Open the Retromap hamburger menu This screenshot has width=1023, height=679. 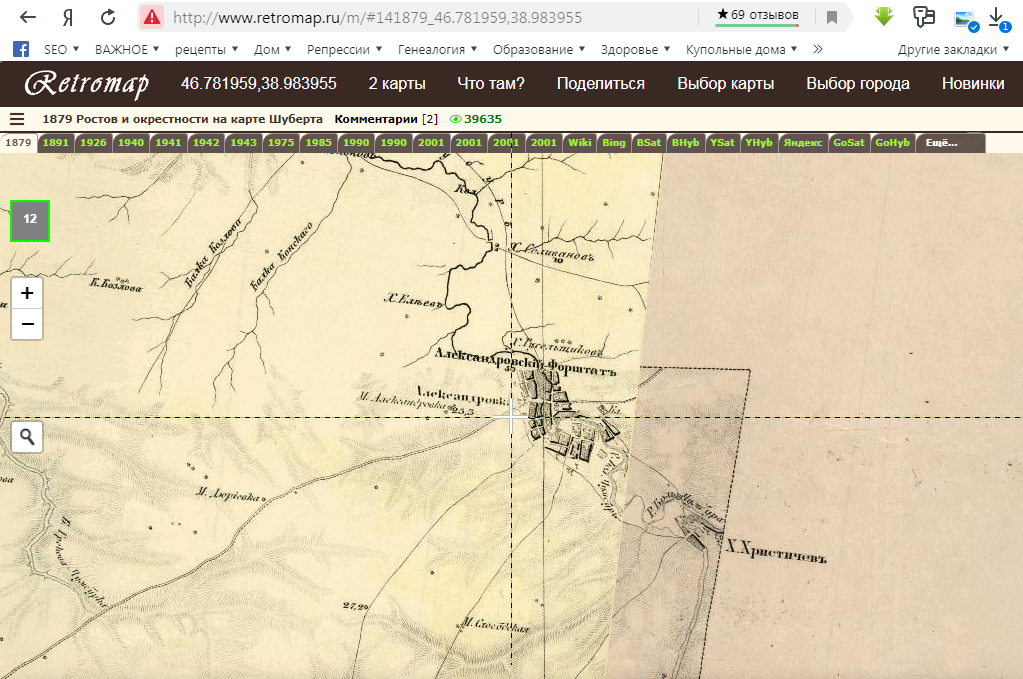click(x=17, y=119)
